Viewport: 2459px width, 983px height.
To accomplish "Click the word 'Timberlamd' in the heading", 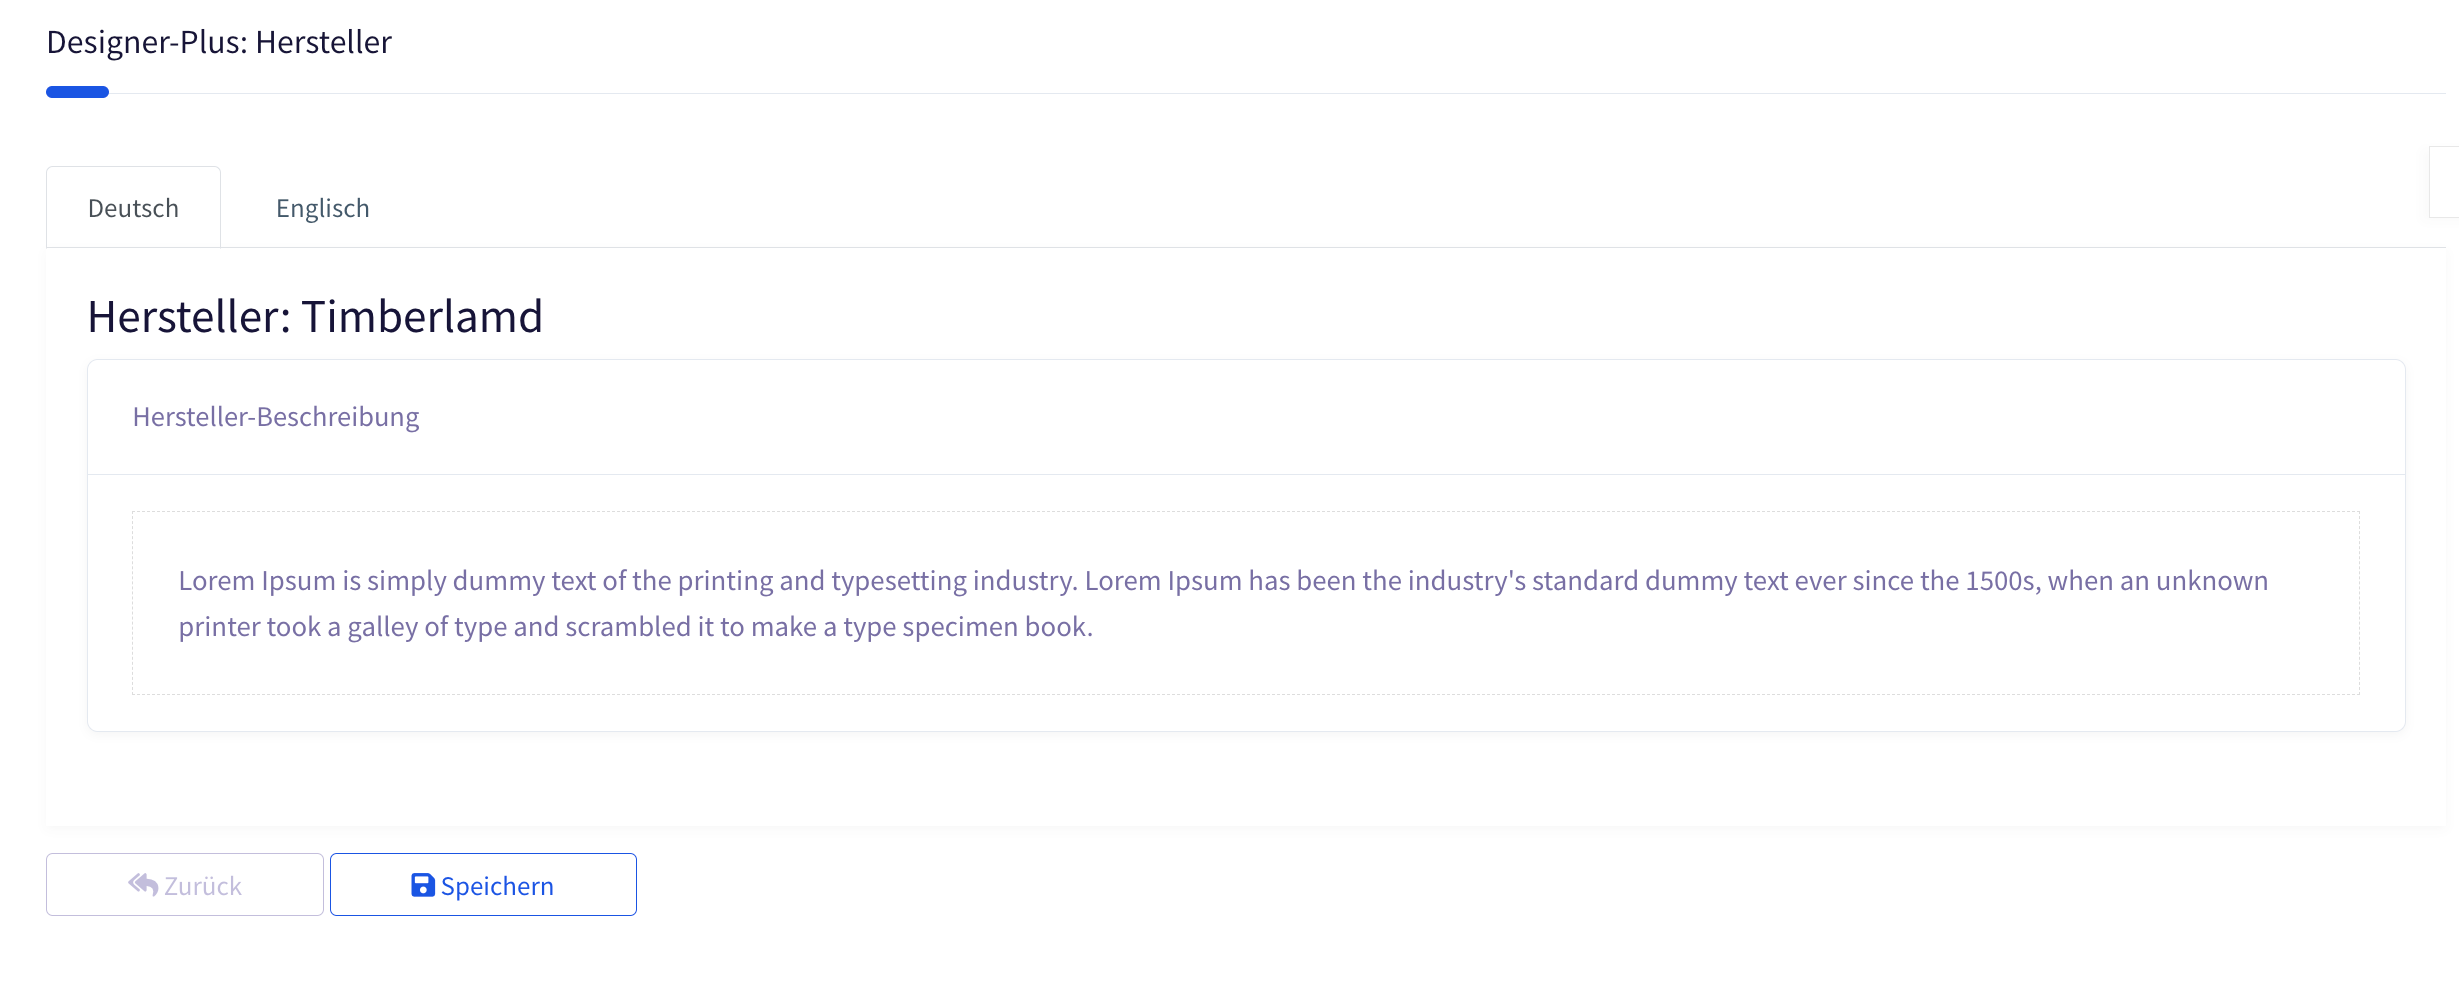I will click(x=422, y=317).
